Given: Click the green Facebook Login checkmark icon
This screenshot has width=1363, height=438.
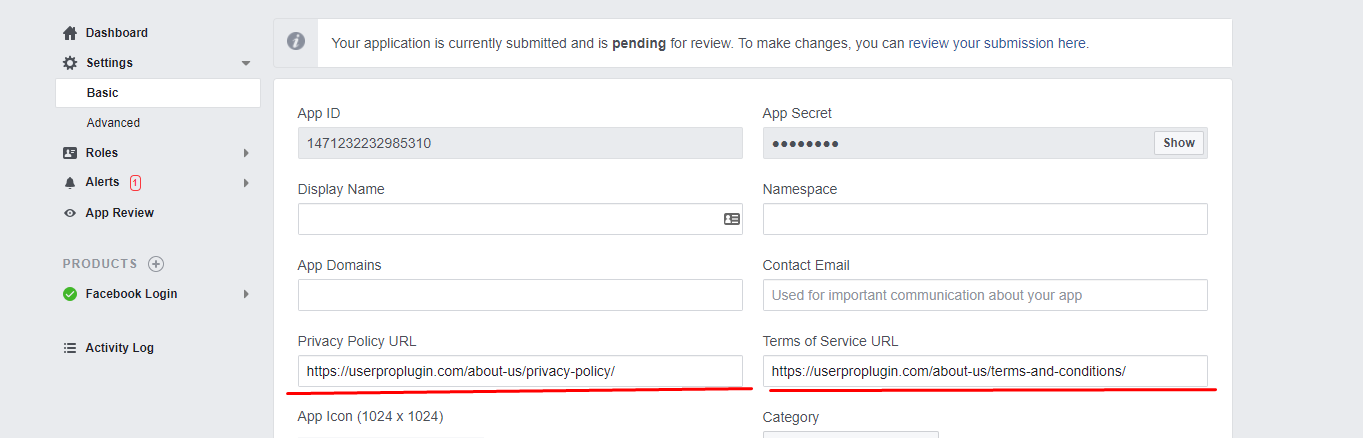Looking at the screenshot, I should click(x=70, y=294).
